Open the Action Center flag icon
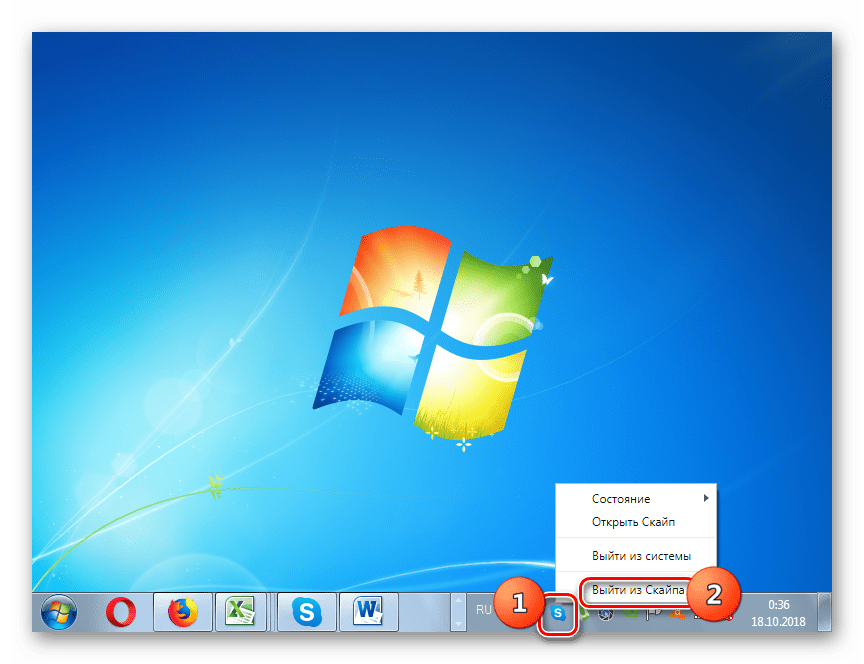864x664 pixels. click(654, 613)
